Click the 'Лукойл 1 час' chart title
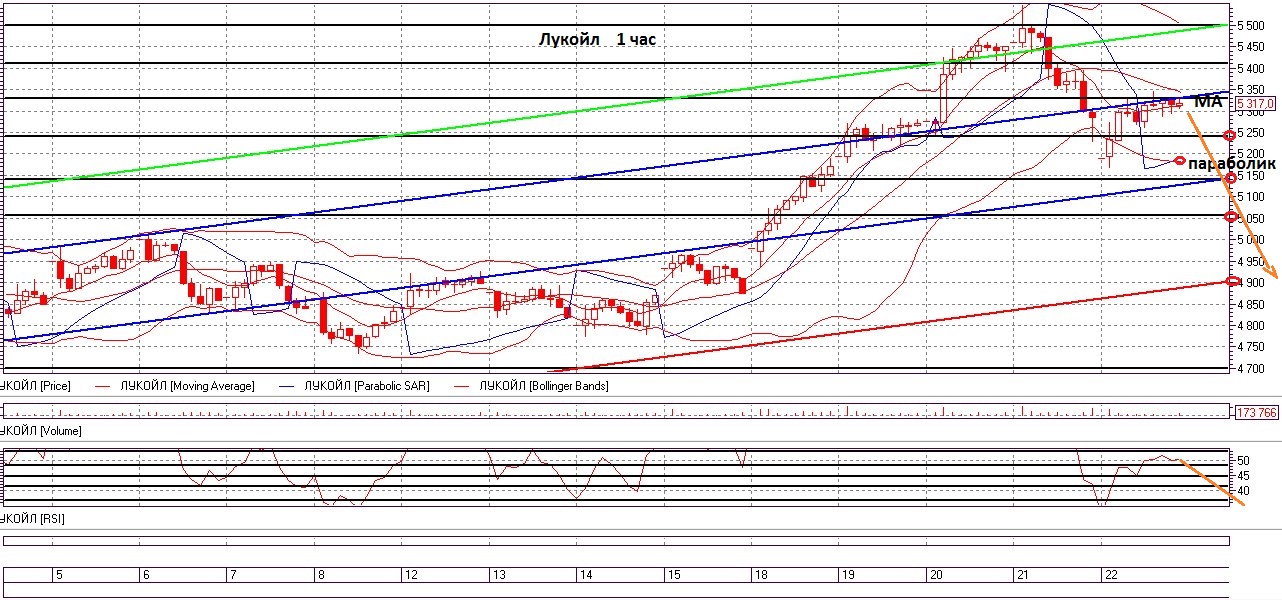This screenshot has width=1282, height=600. pyautogui.click(x=596, y=40)
